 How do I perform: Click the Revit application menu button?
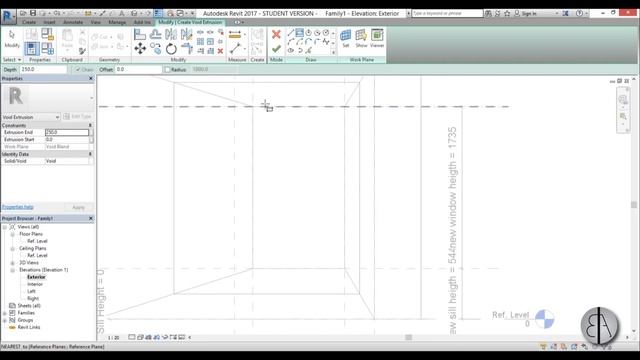[8, 16]
